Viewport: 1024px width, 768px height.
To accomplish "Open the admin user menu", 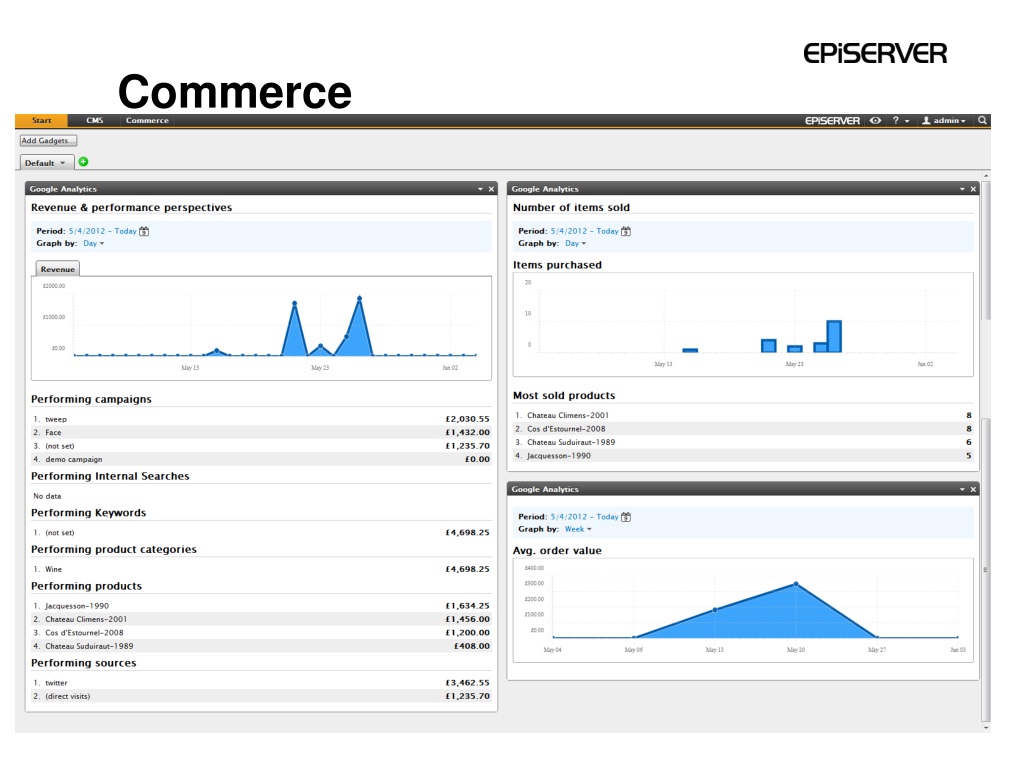I will 944,121.
